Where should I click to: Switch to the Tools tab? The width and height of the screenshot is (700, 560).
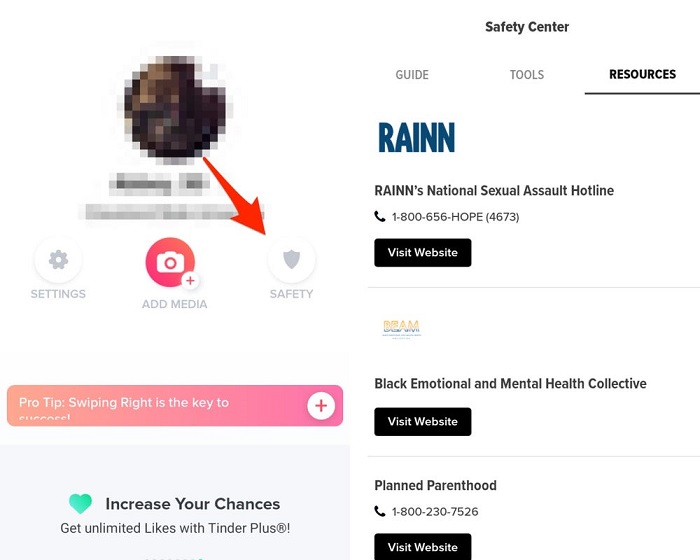(x=526, y=75)
